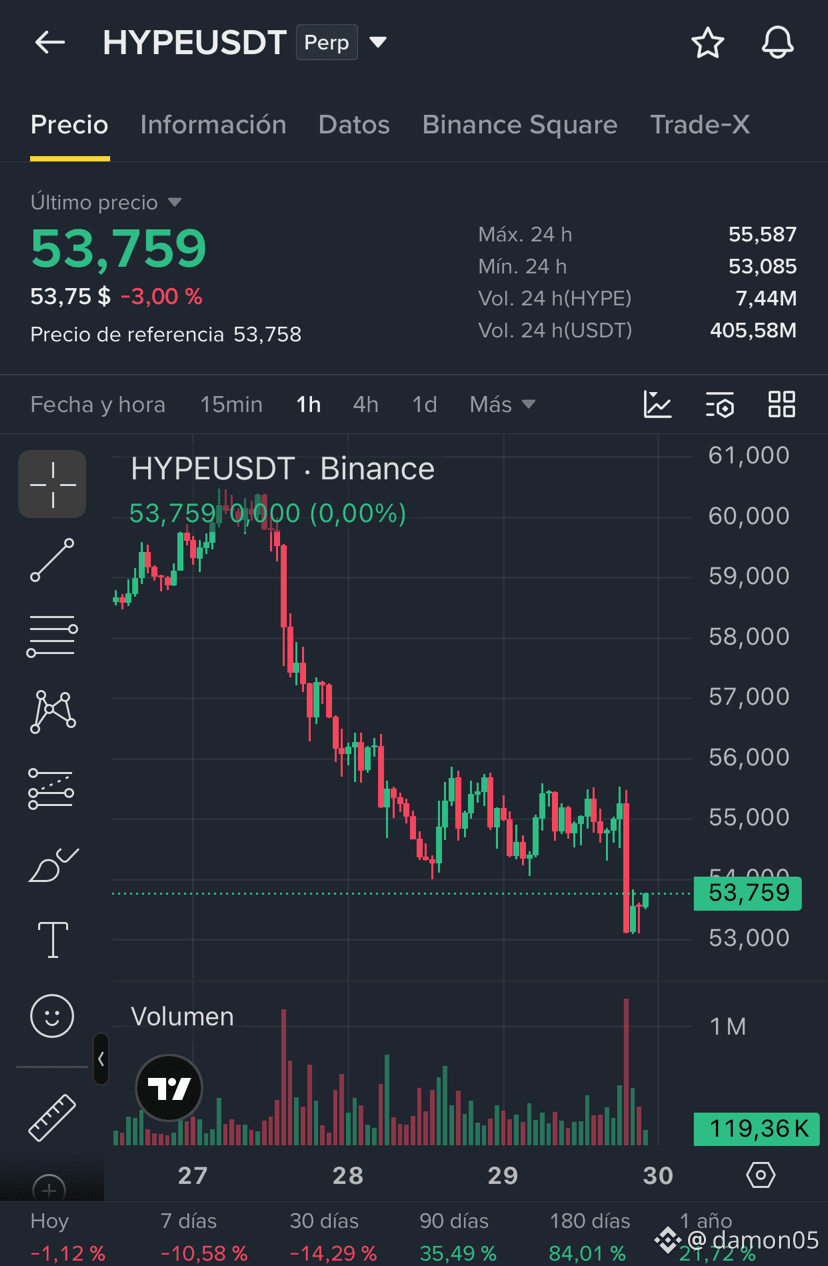Select the horizontal lines Fibonacci tool
The height and width of the screenshot is (1266, 828).
[x=52, y=636]
